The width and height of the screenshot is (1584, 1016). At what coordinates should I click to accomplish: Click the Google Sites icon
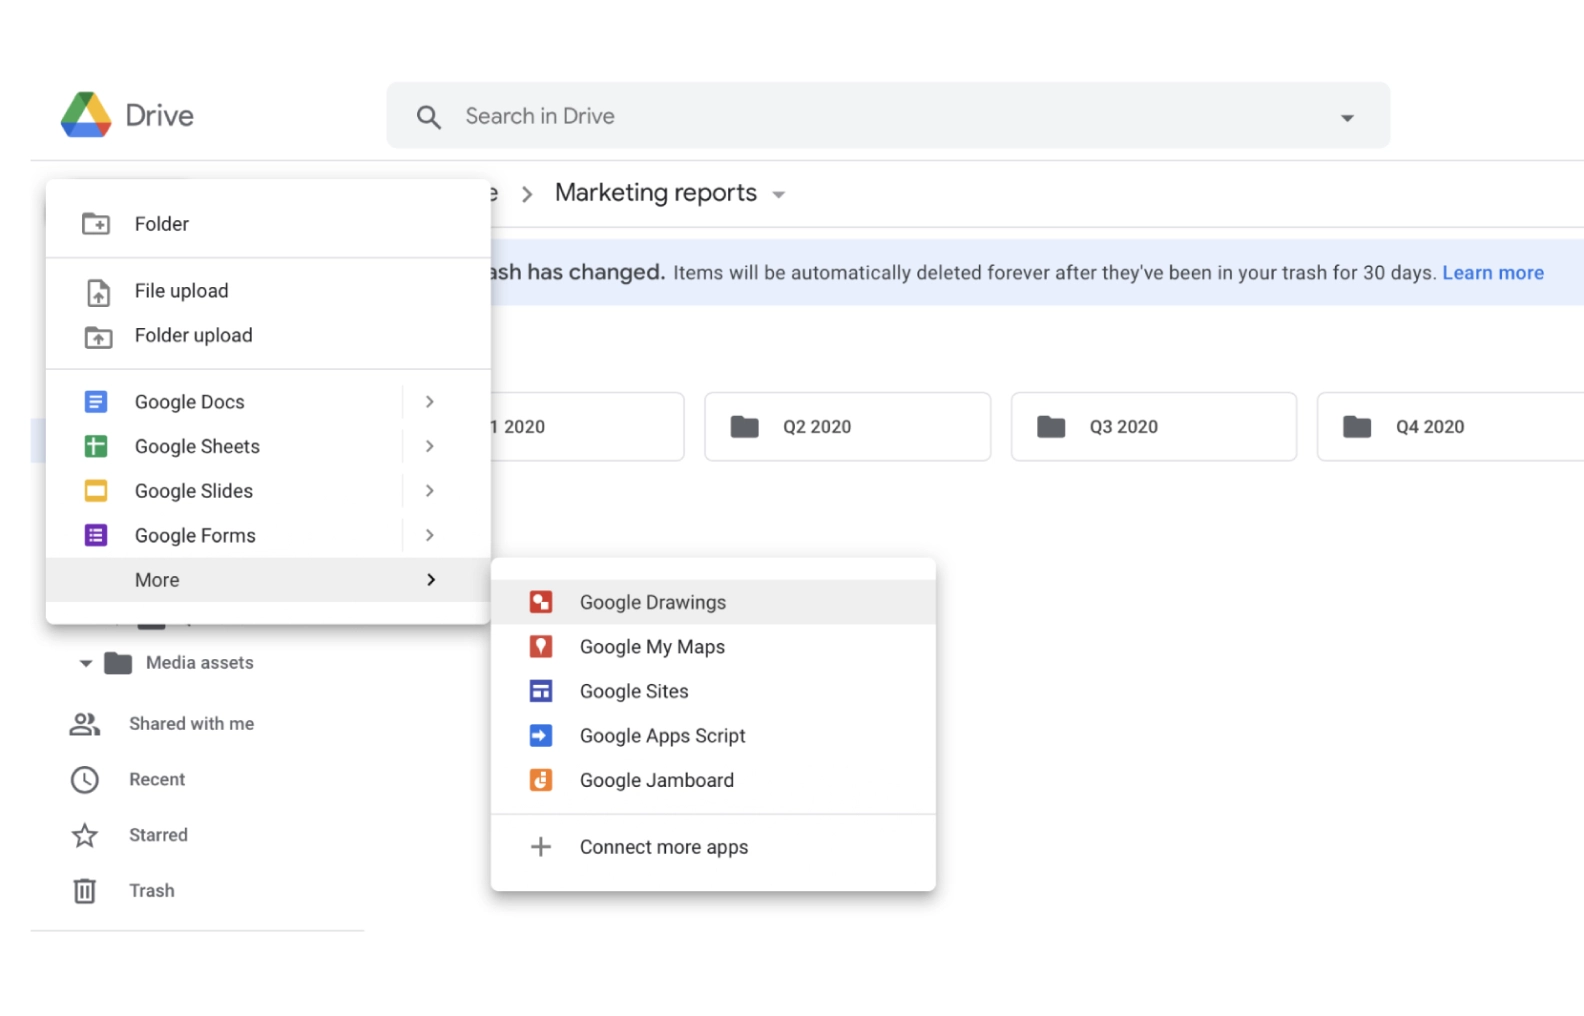(x=541, y=691)
